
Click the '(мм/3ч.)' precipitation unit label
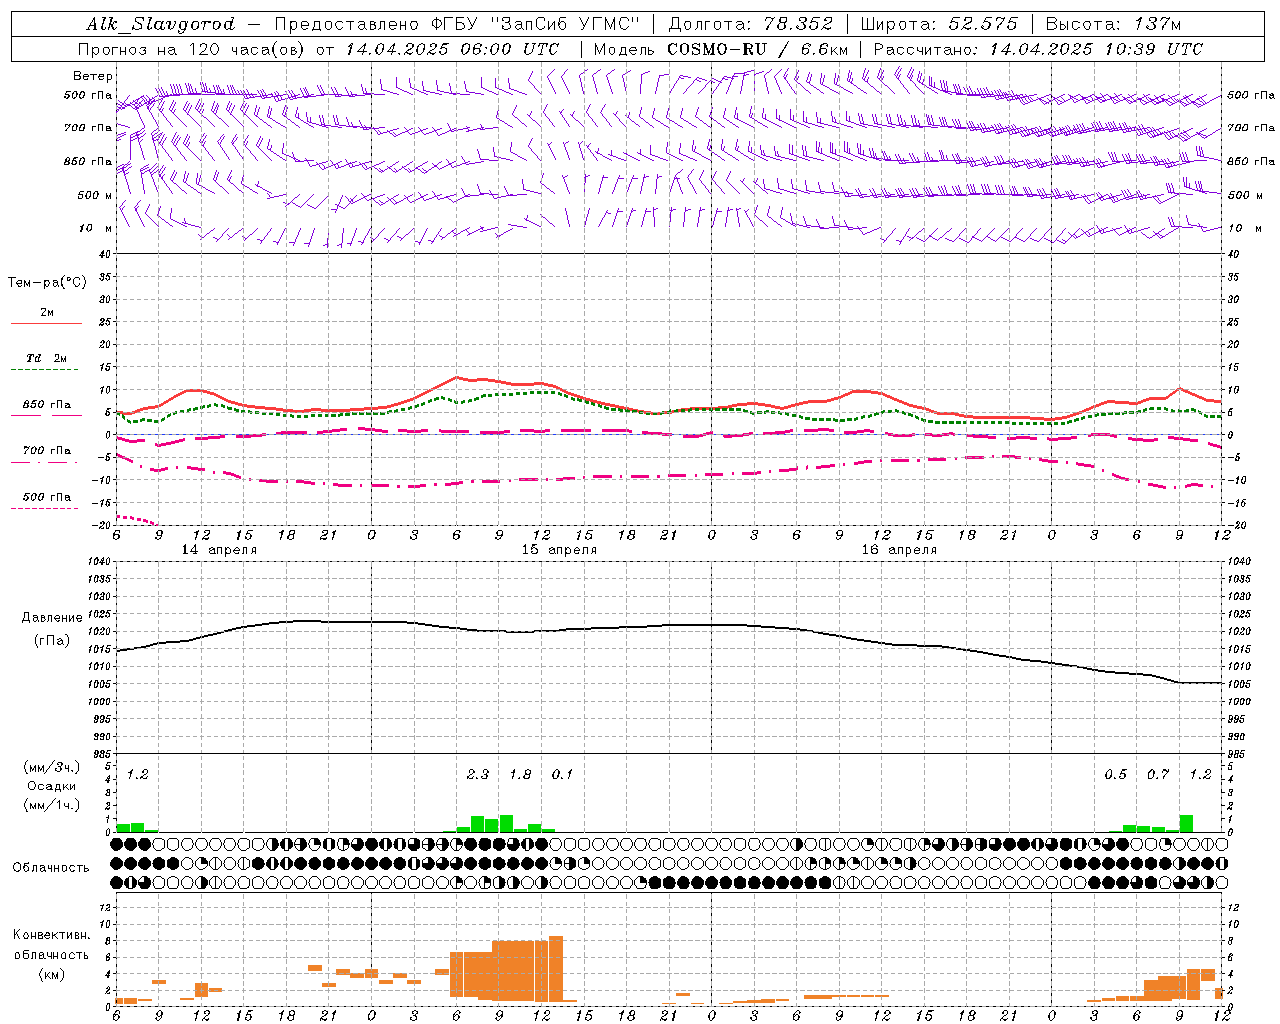pyautogui.click(x=52, y=767)
